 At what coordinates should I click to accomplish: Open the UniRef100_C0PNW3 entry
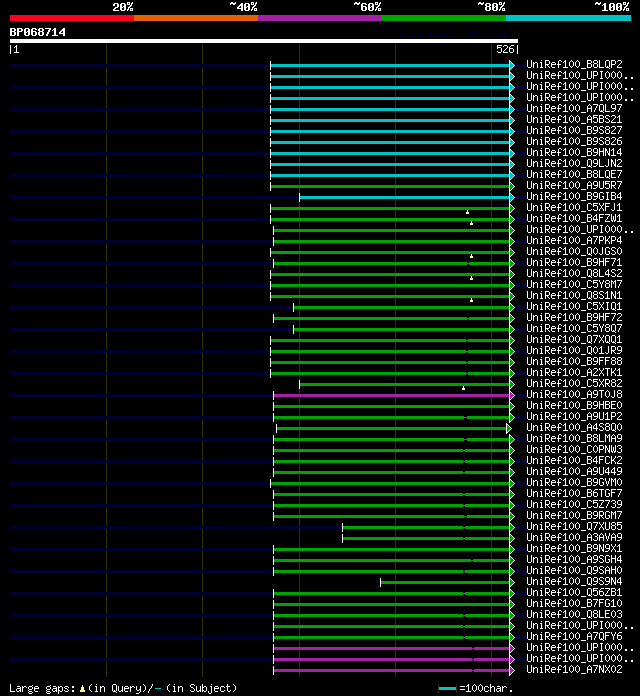pyautogui.click(x=574, y=450)
